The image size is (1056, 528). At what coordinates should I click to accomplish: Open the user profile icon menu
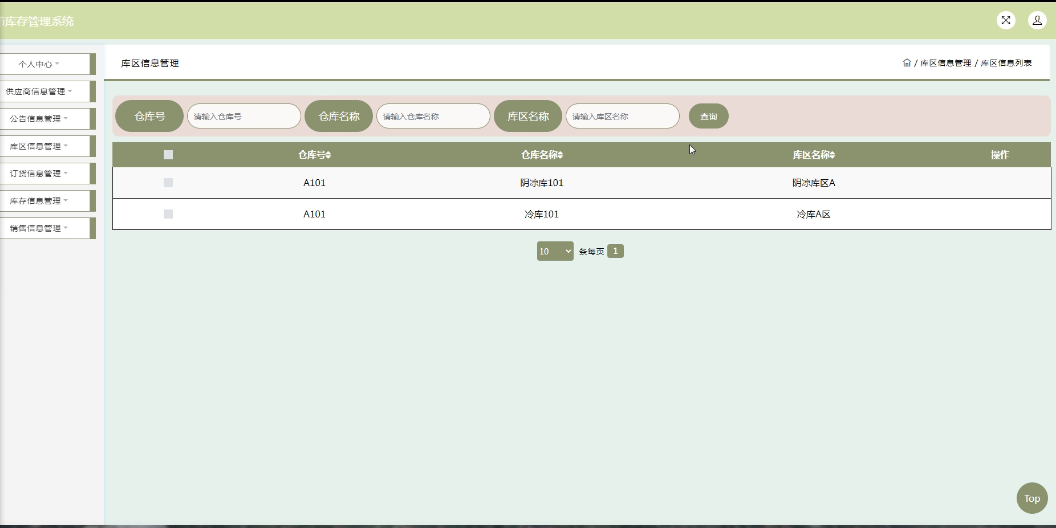[x=1037, y=21]
